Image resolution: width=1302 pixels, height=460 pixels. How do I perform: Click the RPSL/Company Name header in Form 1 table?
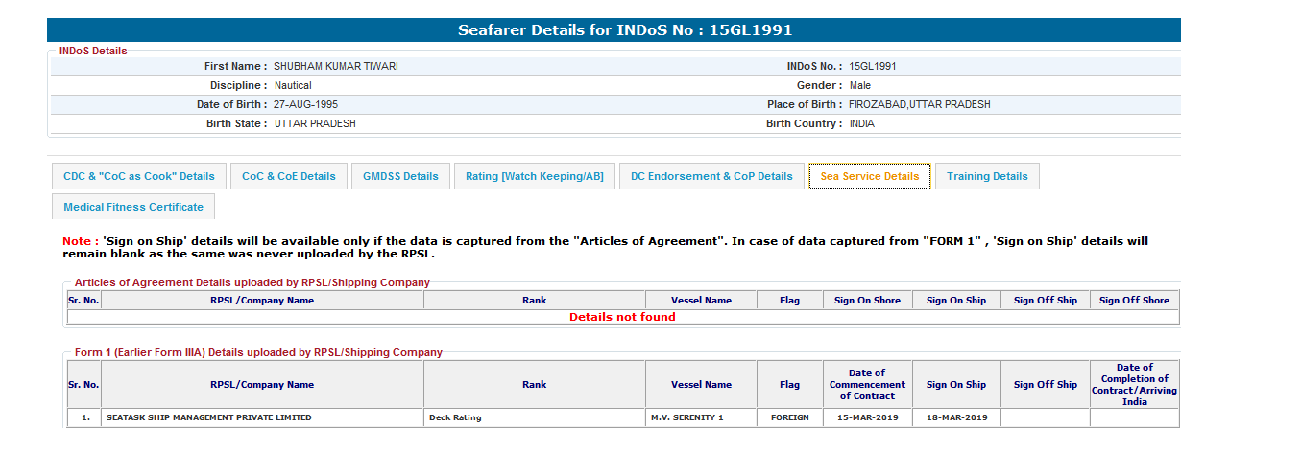(262, 385)
